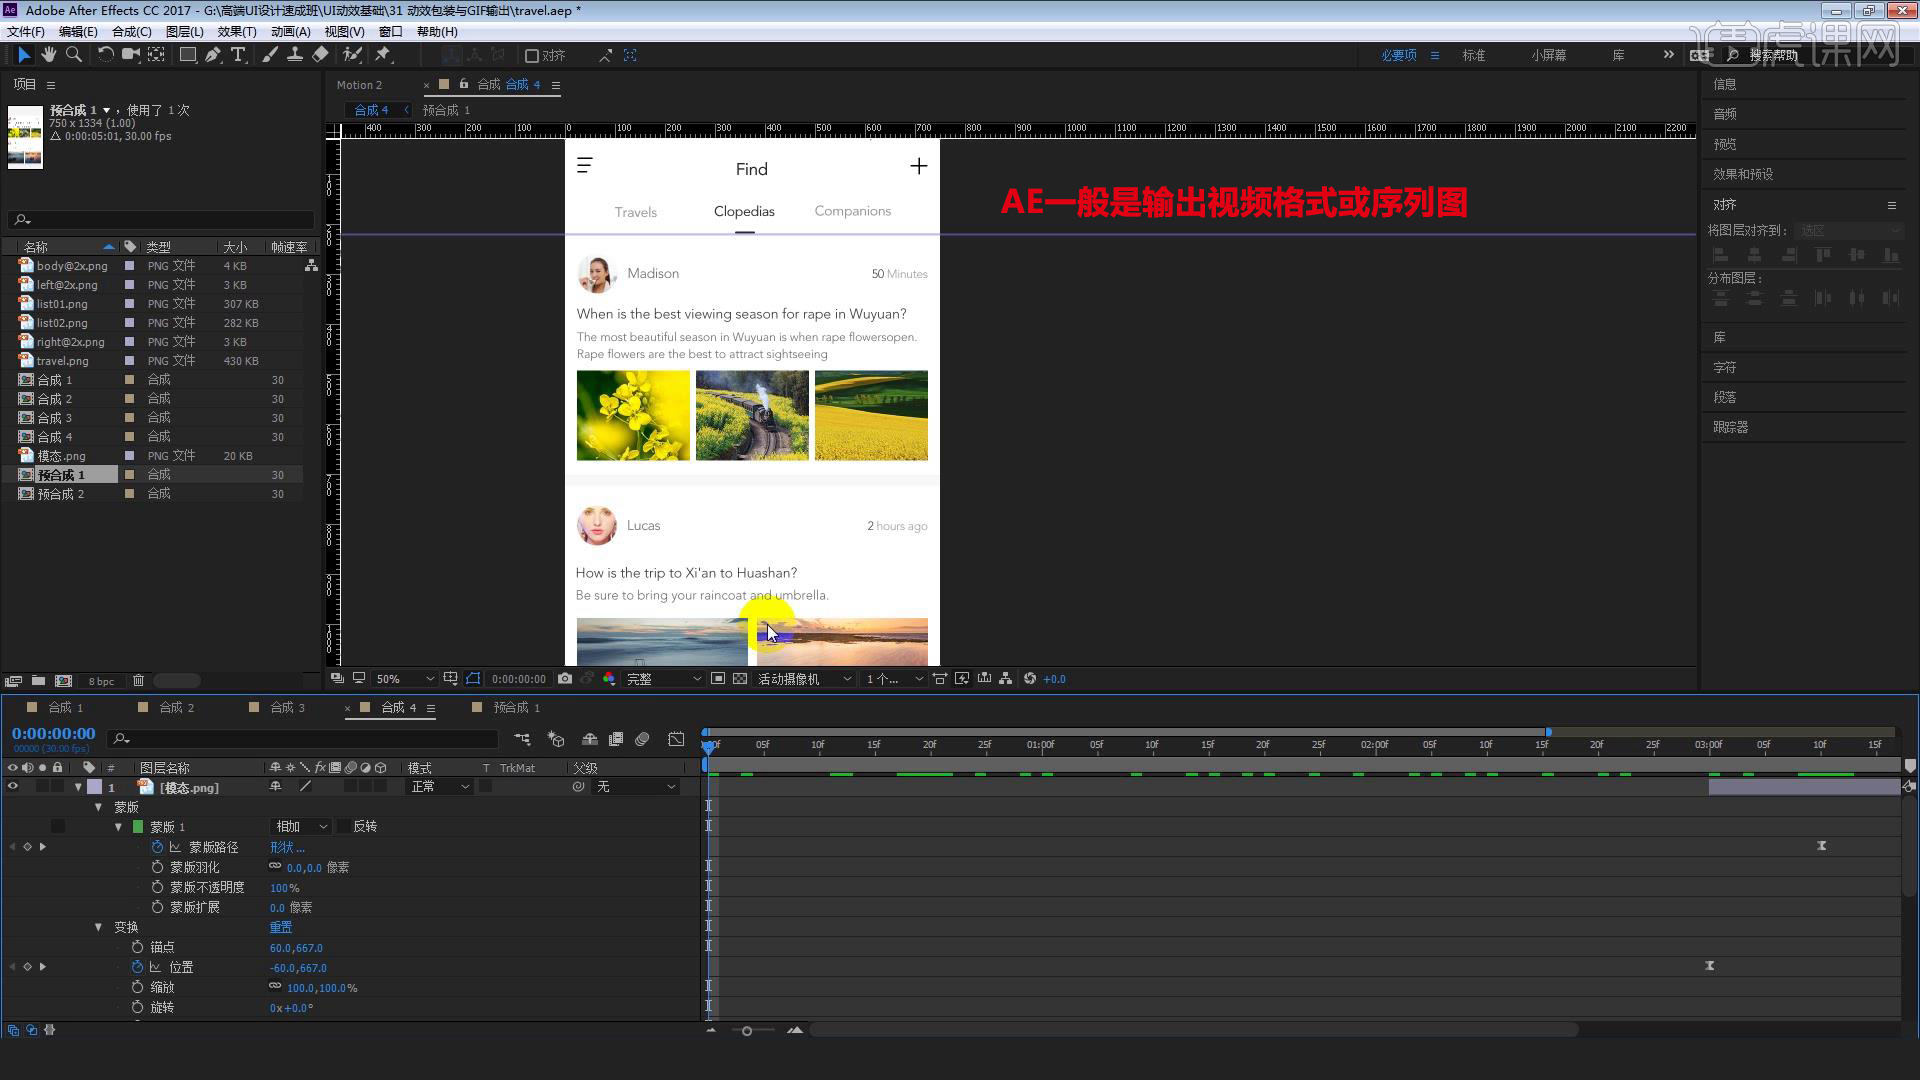This screenshot has width=1920, height=1080.
Task: Open the Graph Editor
Action: (676, 739)
